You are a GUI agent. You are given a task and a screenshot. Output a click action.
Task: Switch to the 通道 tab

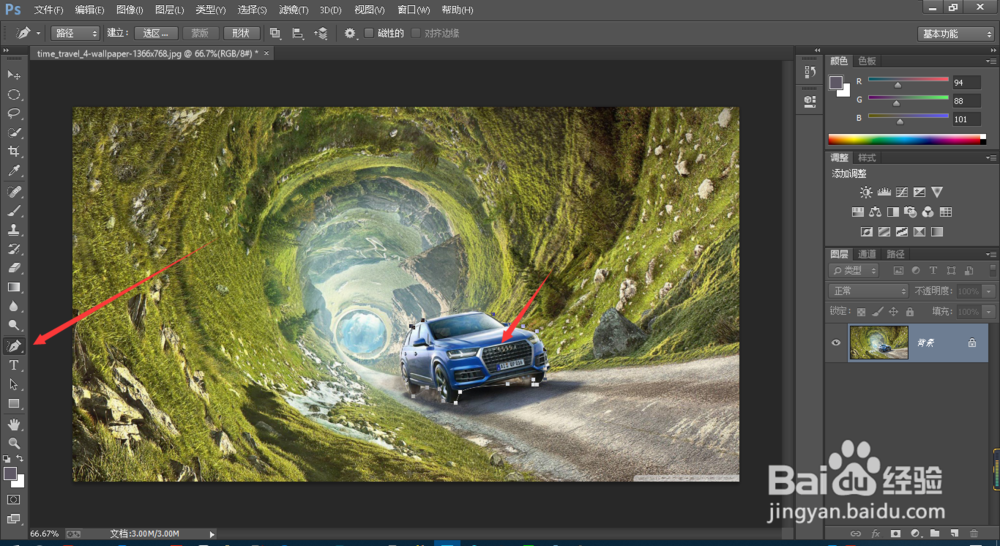pos(868,254)
